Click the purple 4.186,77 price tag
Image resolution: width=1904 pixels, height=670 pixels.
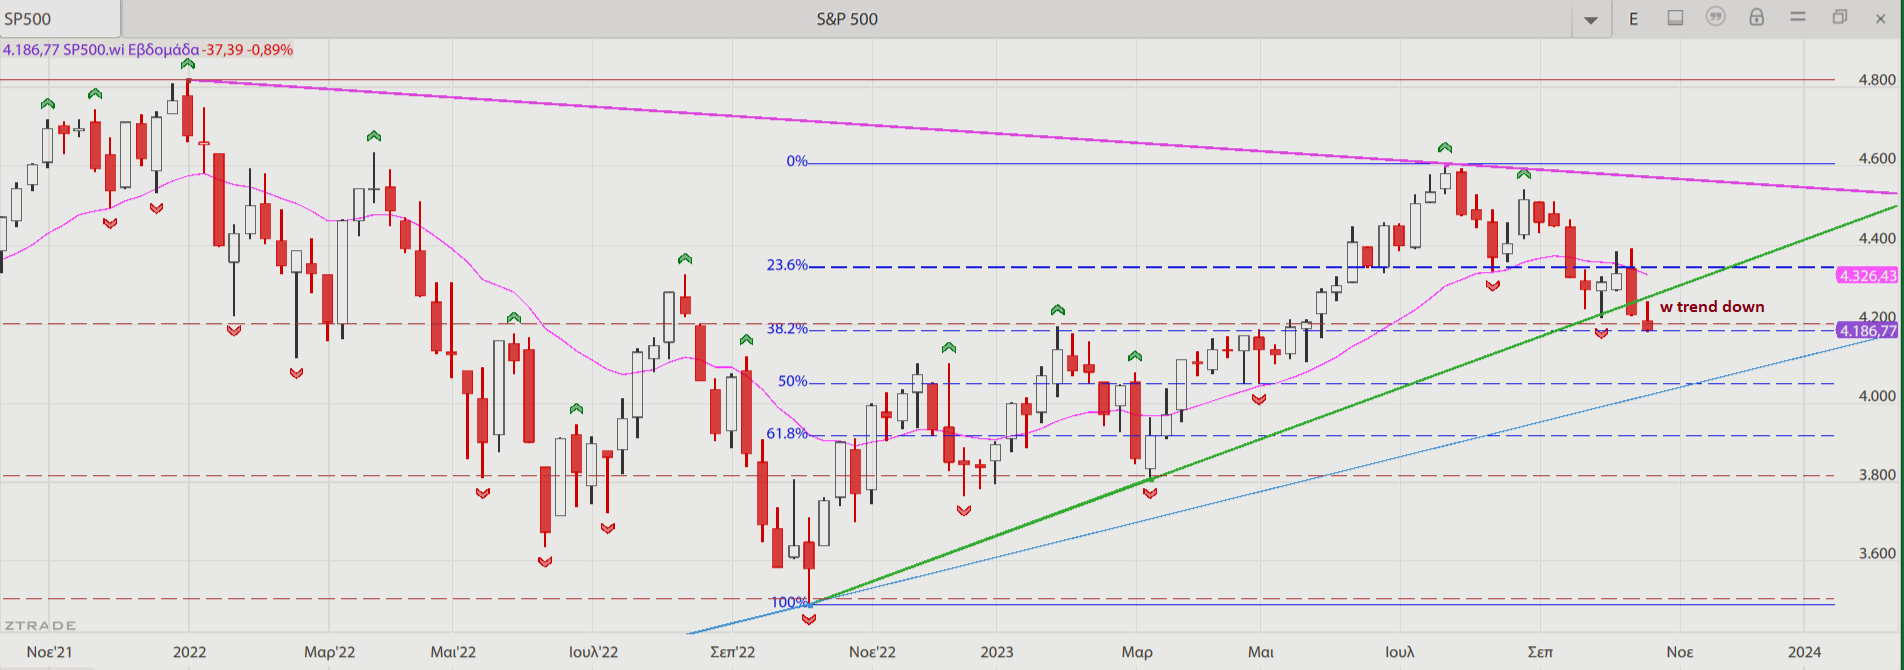coord(1867,331)
